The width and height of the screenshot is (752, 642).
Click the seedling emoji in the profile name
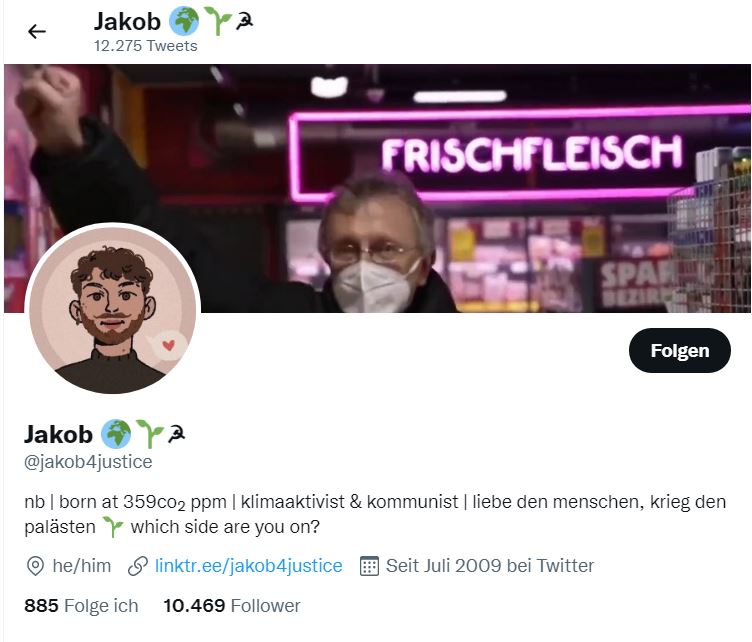tap(150, 433)
